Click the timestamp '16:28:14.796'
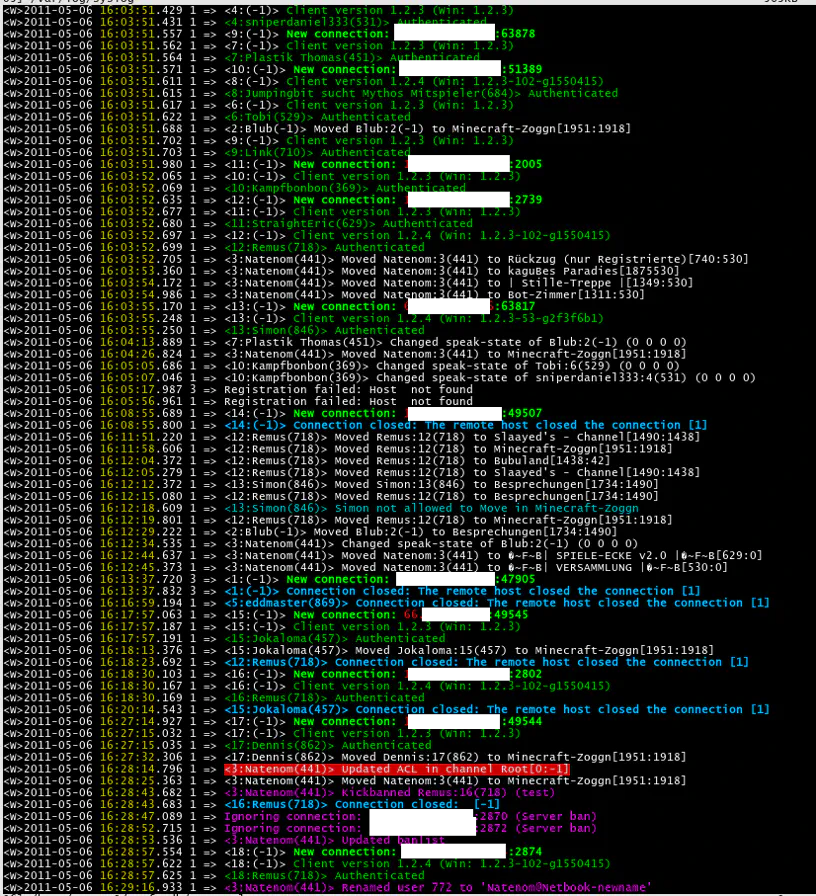Screen dimensions: 816x896 [x=141, y=769]
